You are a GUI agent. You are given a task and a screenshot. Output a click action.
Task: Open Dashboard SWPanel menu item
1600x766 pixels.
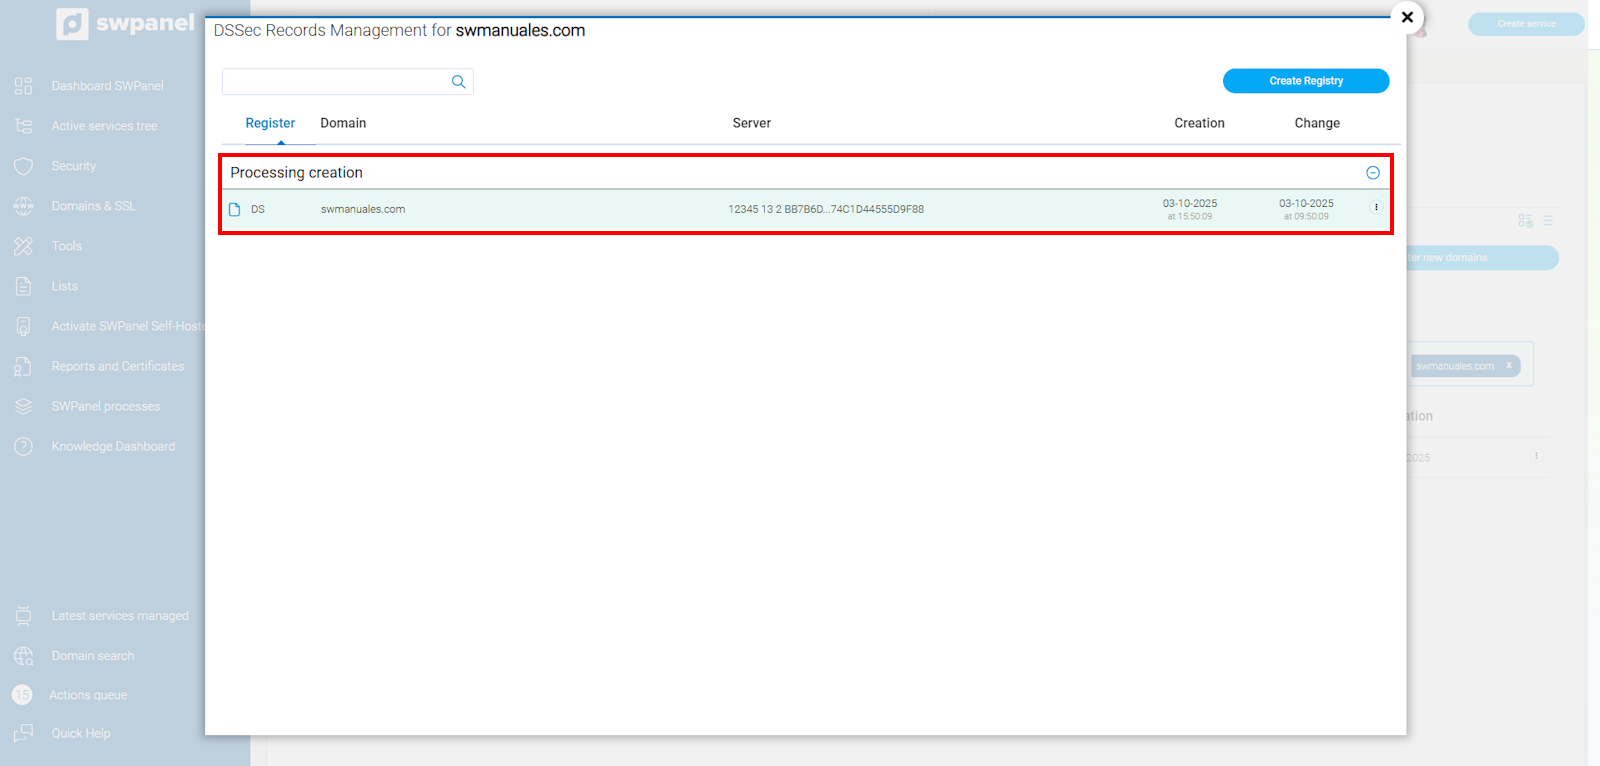[x=107, y=86]
